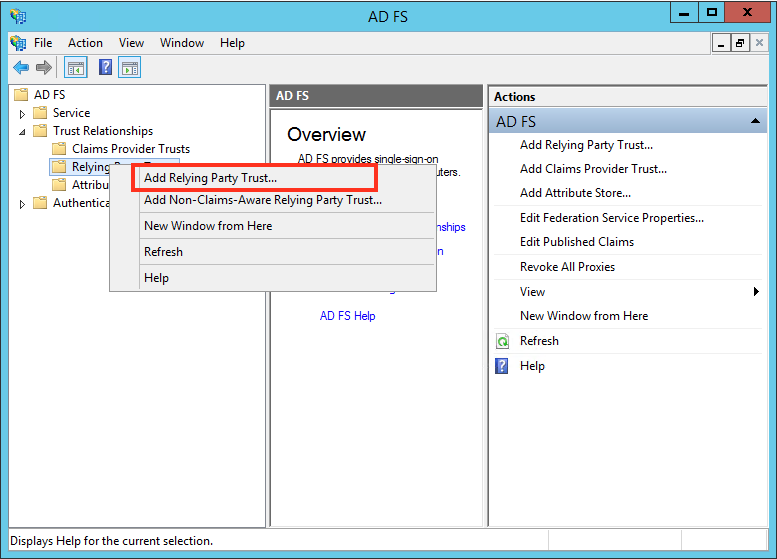Expand the Service tree node
The image size is (777, 559).
(x=22, y=114)
